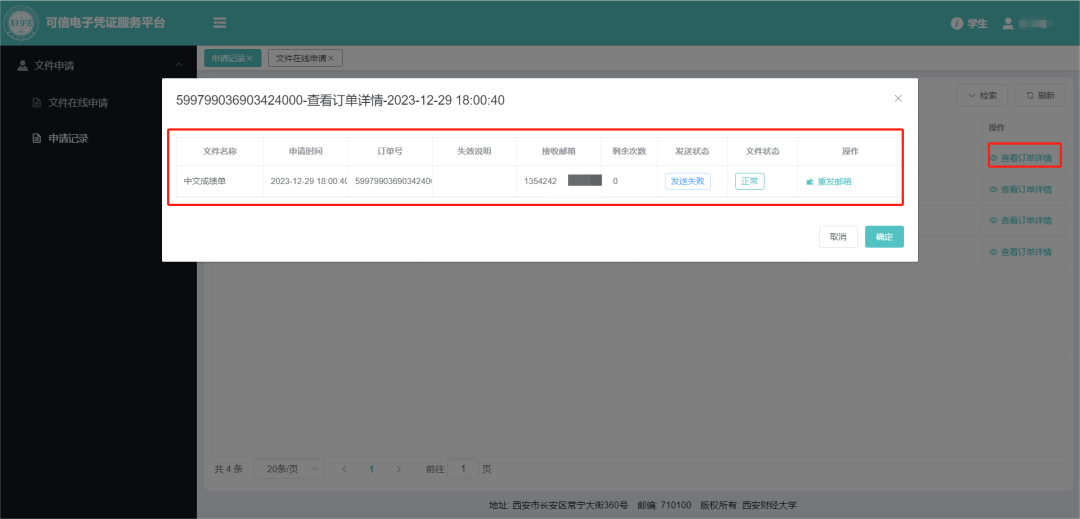This screenshot has width=1080, height=519.
Task: Select page number 1 in pagination
Action: [371, 469]
